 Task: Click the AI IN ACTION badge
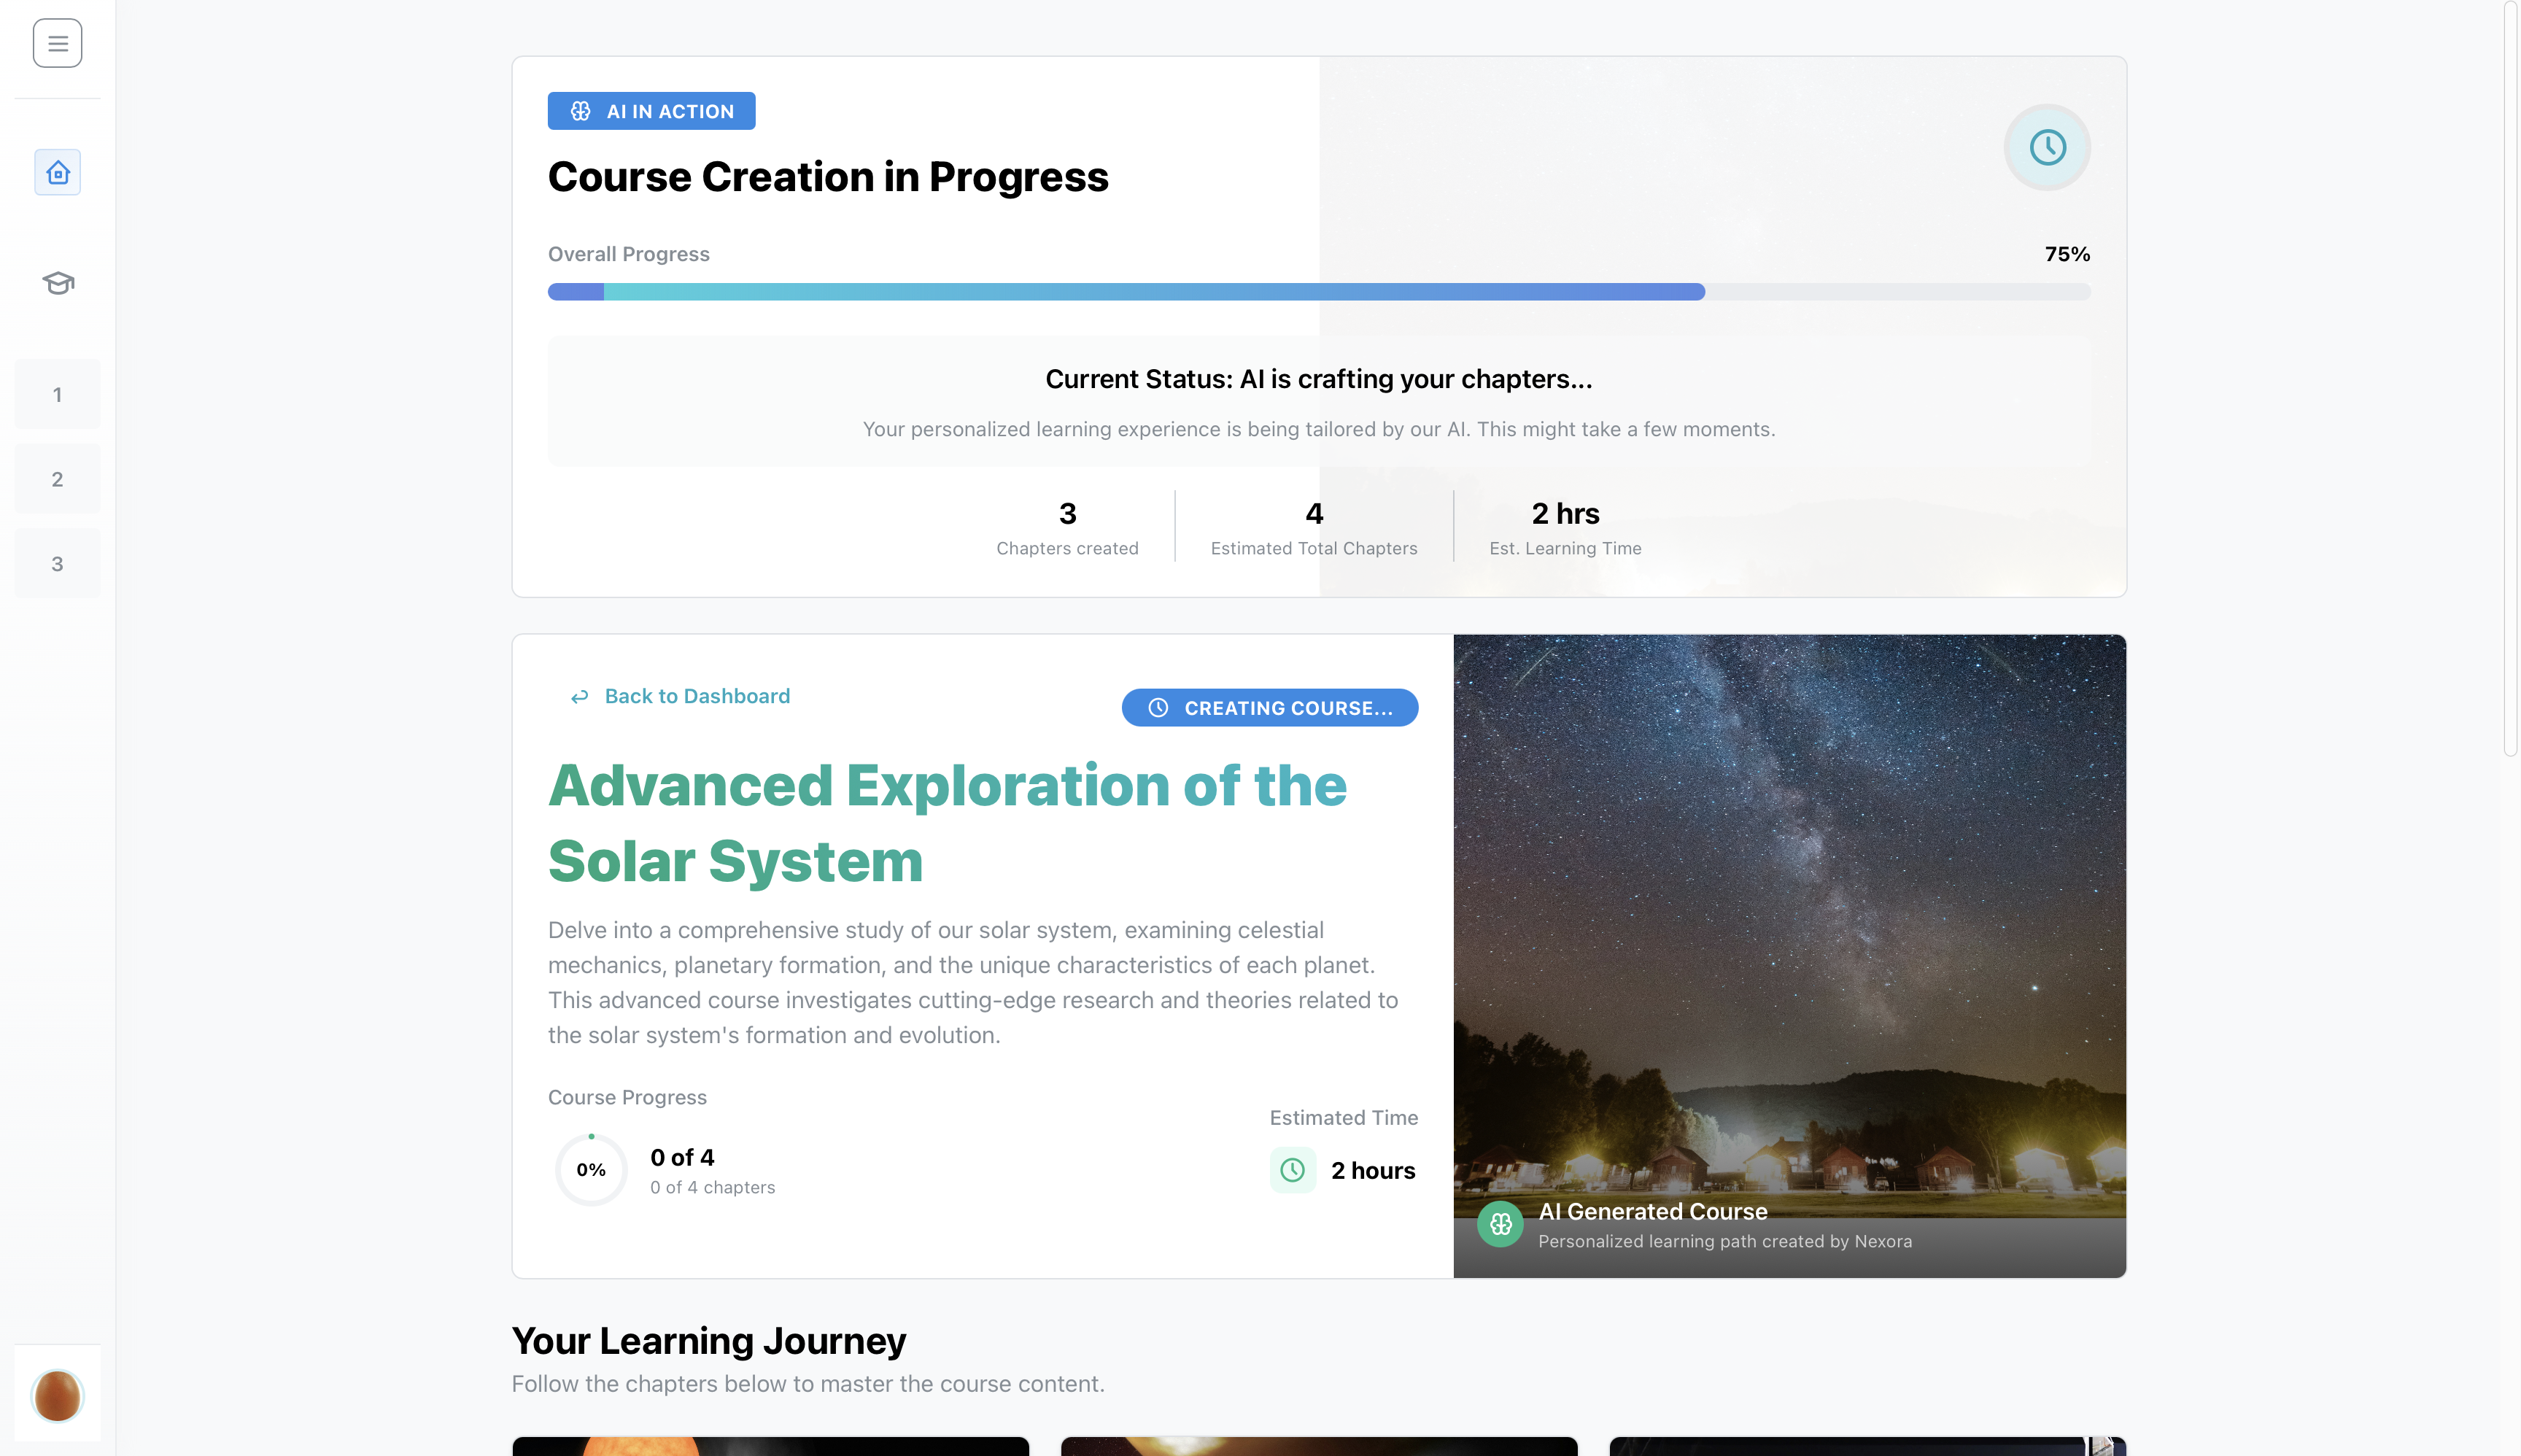[x=651, y=111]
